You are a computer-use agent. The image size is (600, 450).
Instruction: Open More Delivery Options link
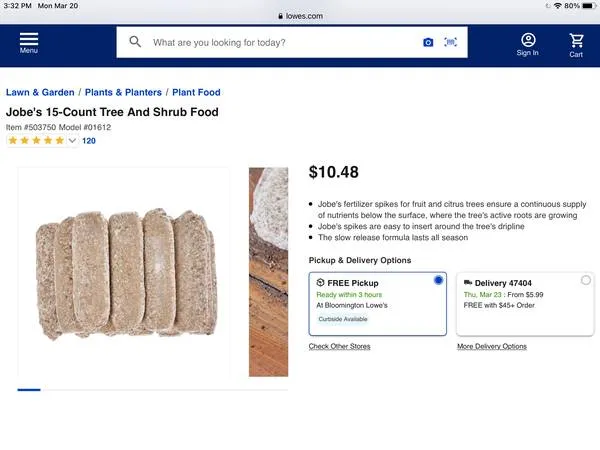point(491,346)
